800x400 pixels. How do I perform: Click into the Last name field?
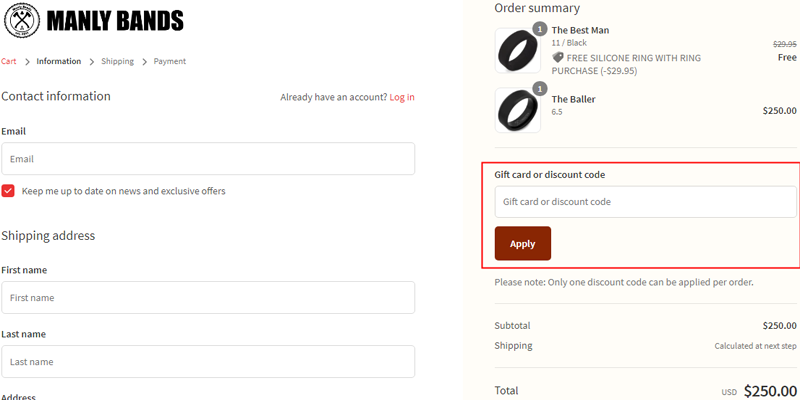[208, 362]
